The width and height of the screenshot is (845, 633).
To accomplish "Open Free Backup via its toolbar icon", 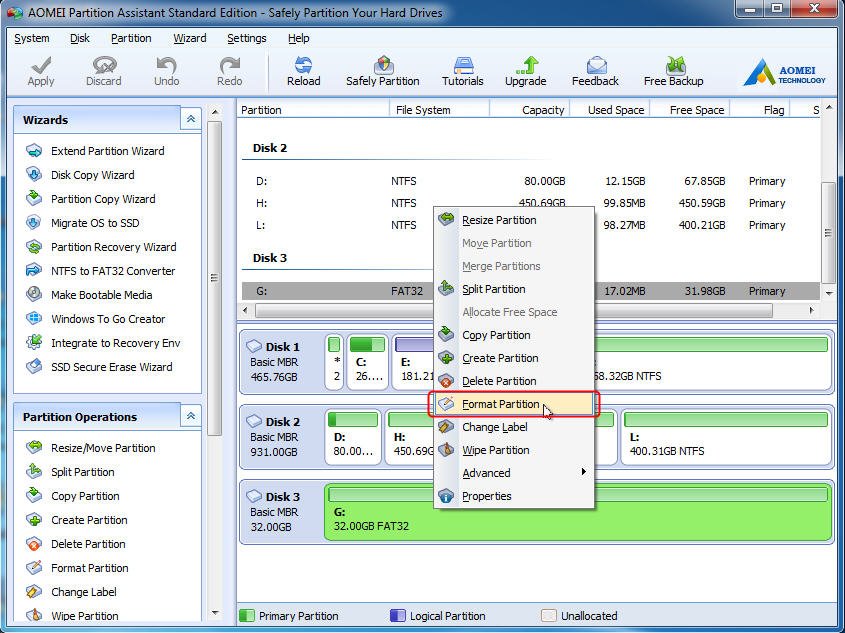I will tap(673, 67).
